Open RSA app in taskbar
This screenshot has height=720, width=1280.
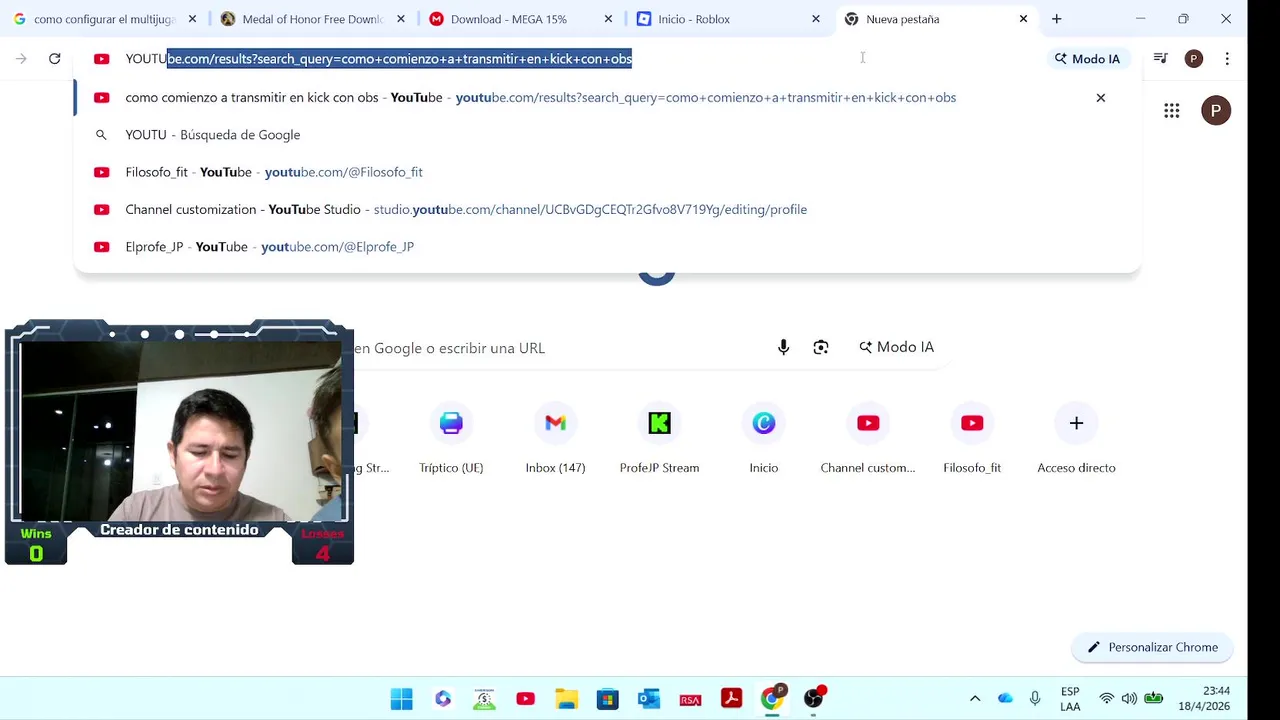pos(690,699)
